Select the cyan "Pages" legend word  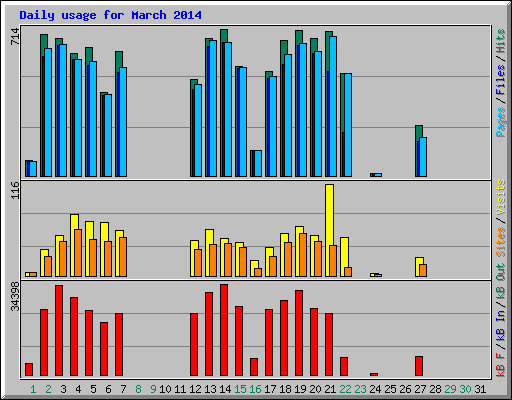501,122
